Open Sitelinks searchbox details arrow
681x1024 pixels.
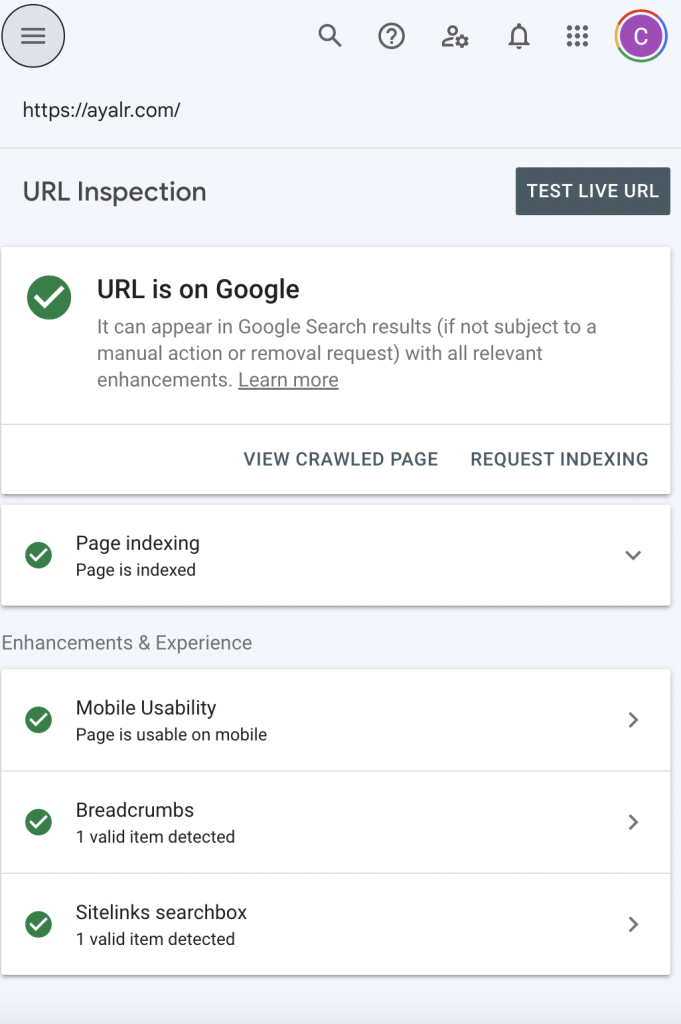633,924
